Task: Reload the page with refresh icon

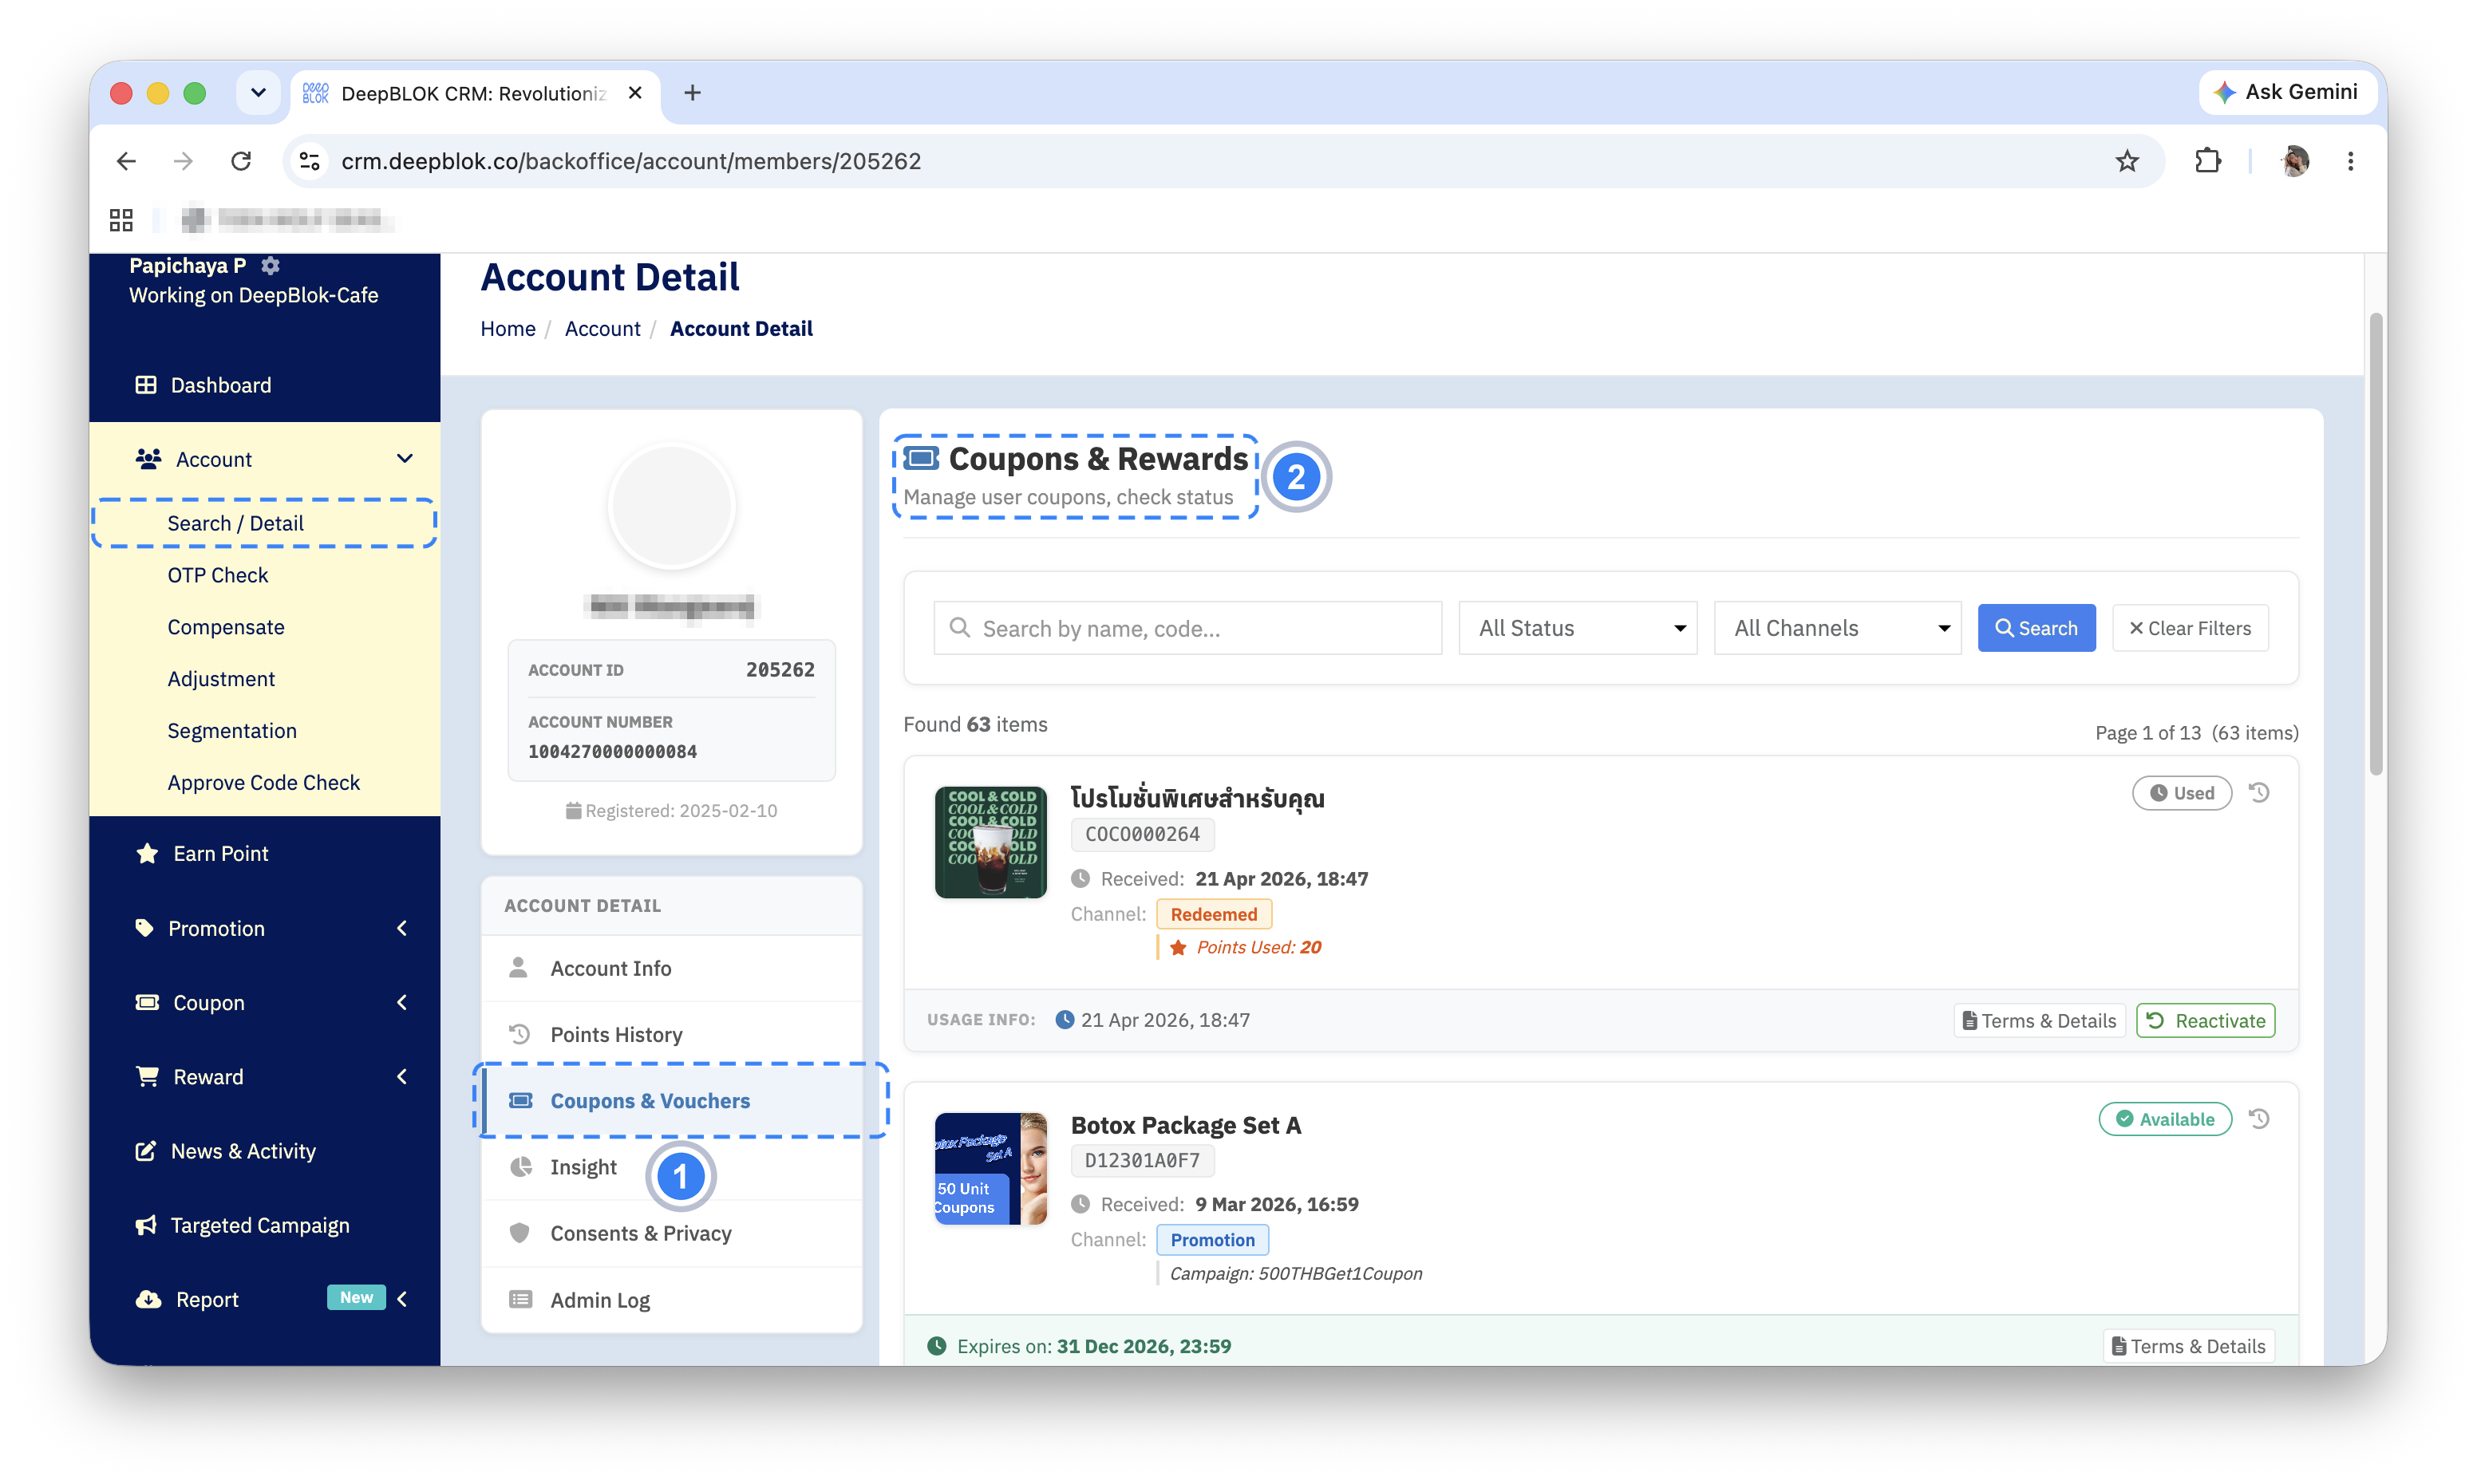Action: (241, 161)
